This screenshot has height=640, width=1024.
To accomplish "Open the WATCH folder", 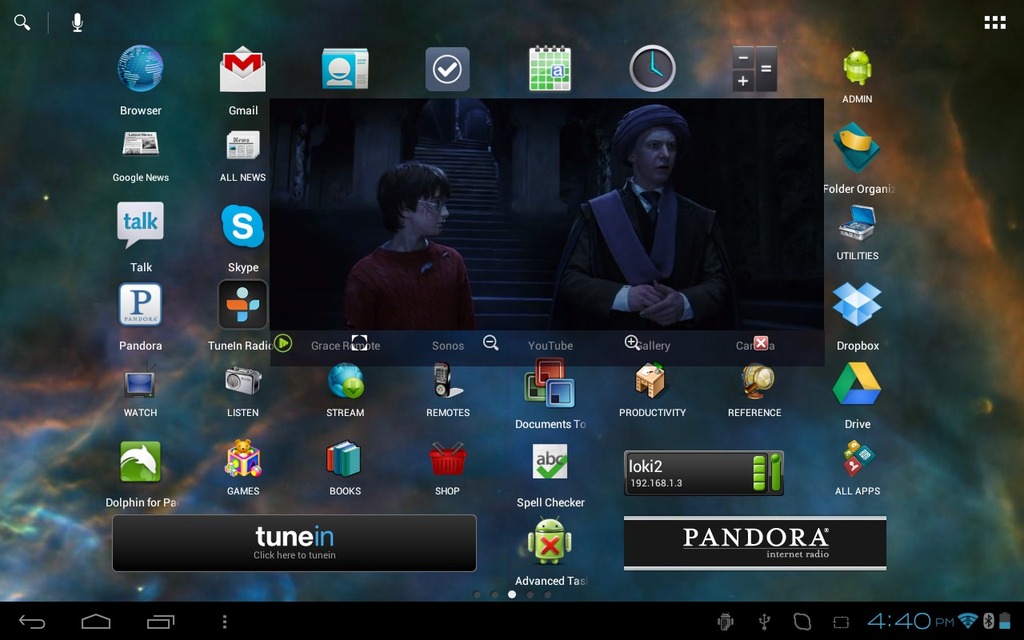I will pyautogui.click(x=140, y=382).
